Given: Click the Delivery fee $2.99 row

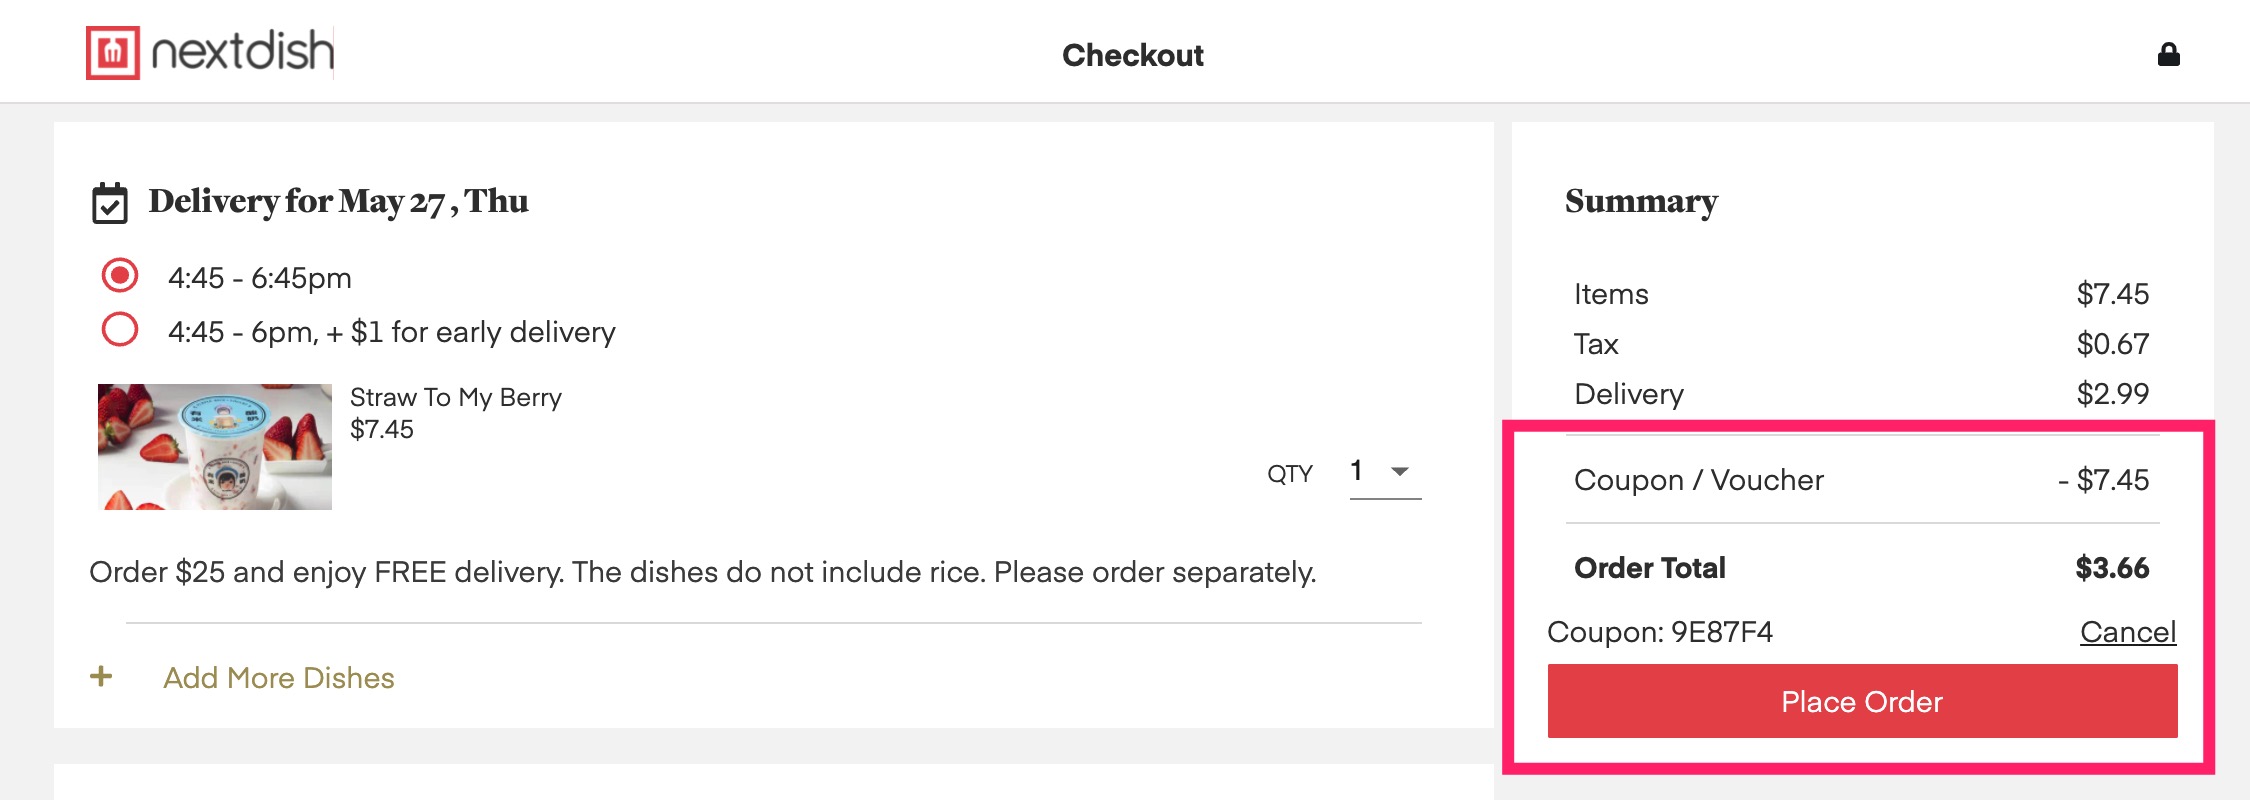Looking at the screenshot, I should (x=1860, y=394).
